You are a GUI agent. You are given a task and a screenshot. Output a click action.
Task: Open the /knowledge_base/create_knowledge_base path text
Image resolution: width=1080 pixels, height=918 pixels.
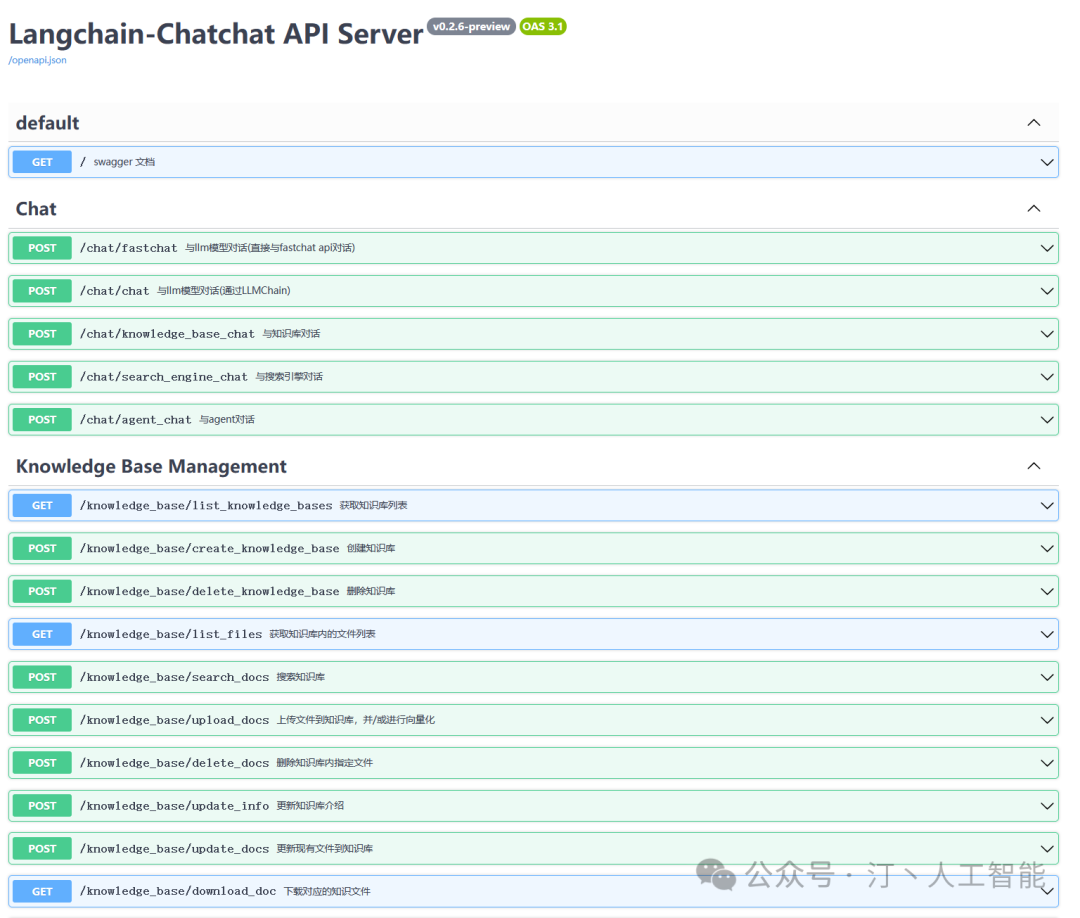click(209, 548)
